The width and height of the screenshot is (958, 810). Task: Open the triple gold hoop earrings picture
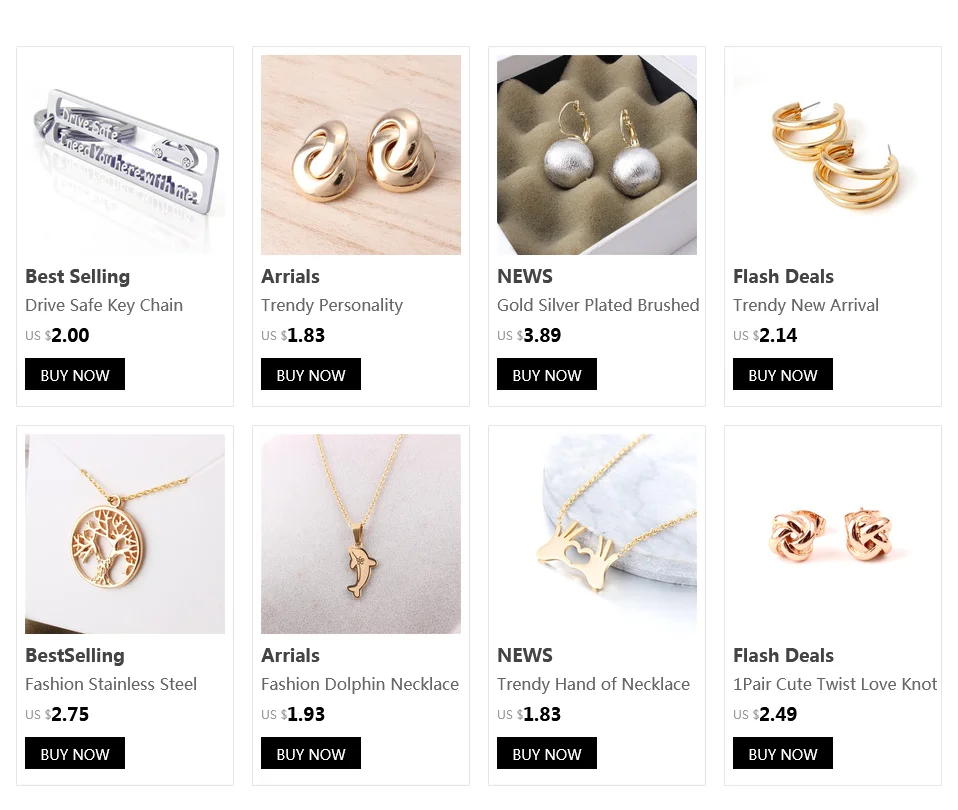[x=833, y=155]
